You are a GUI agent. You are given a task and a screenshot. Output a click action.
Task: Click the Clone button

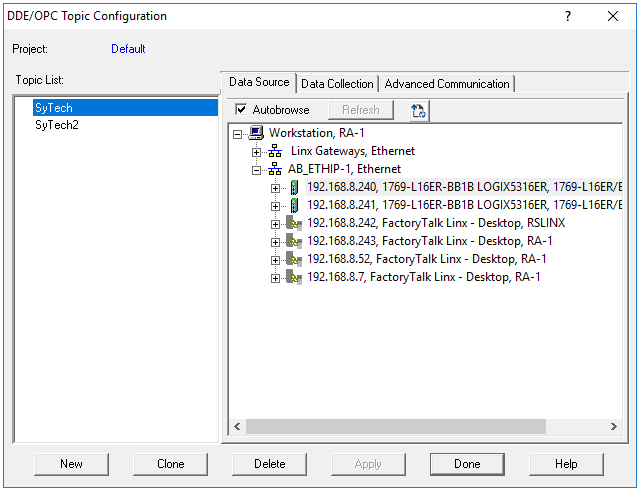coord(170,464)
